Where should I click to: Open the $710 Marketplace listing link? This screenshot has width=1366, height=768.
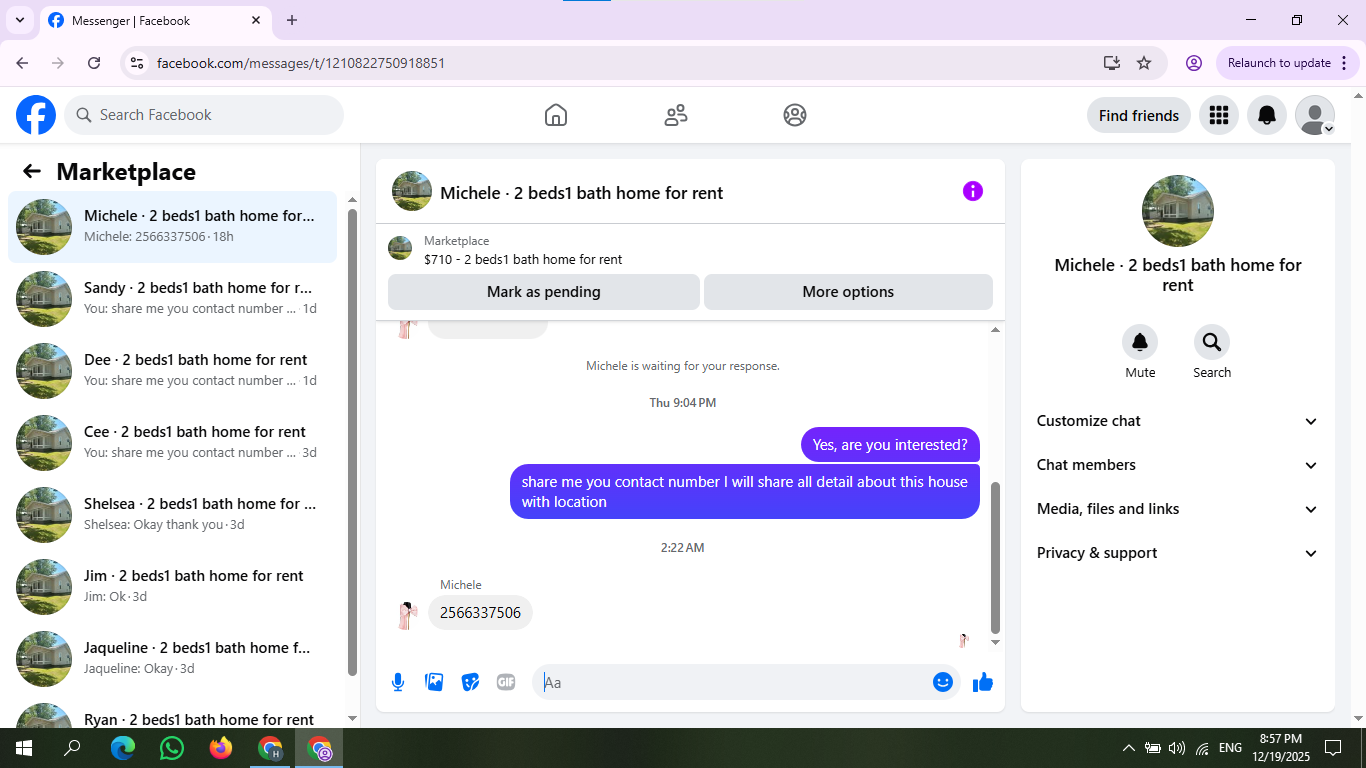coord(523,259)
